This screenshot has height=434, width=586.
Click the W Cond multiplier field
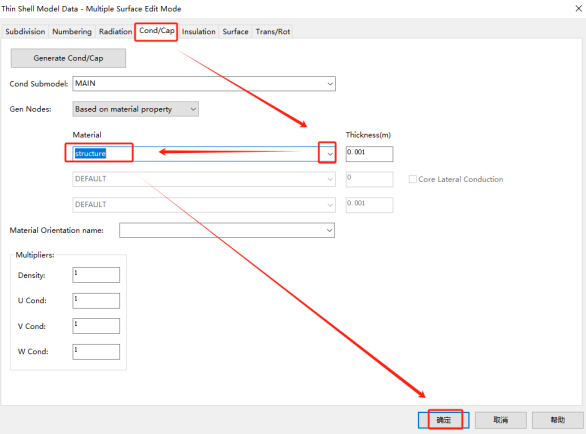[96, 352]
